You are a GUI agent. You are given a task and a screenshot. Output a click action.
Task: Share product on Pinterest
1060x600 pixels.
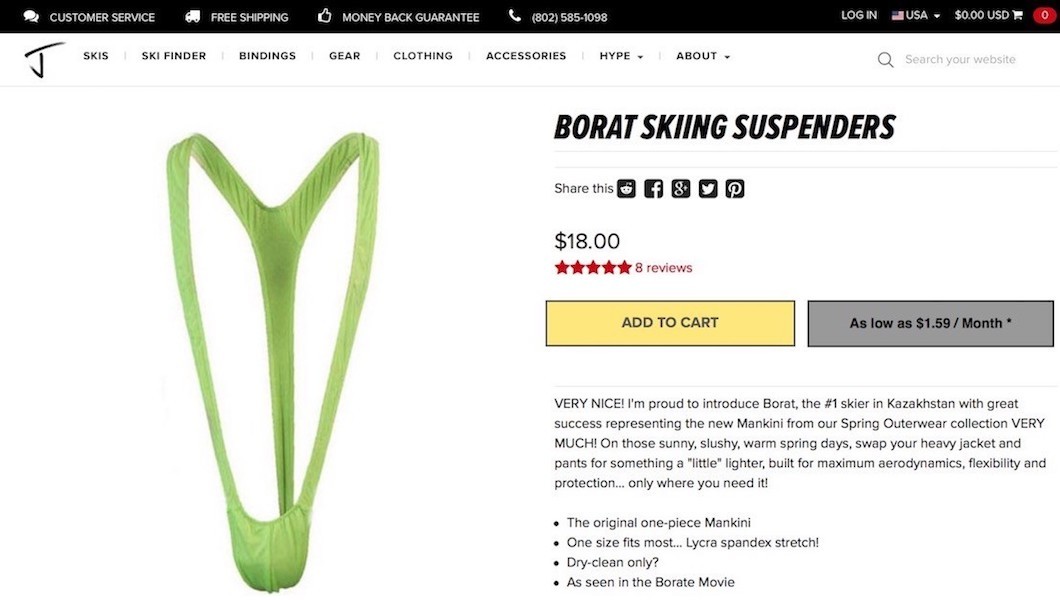tap(735, 189)
